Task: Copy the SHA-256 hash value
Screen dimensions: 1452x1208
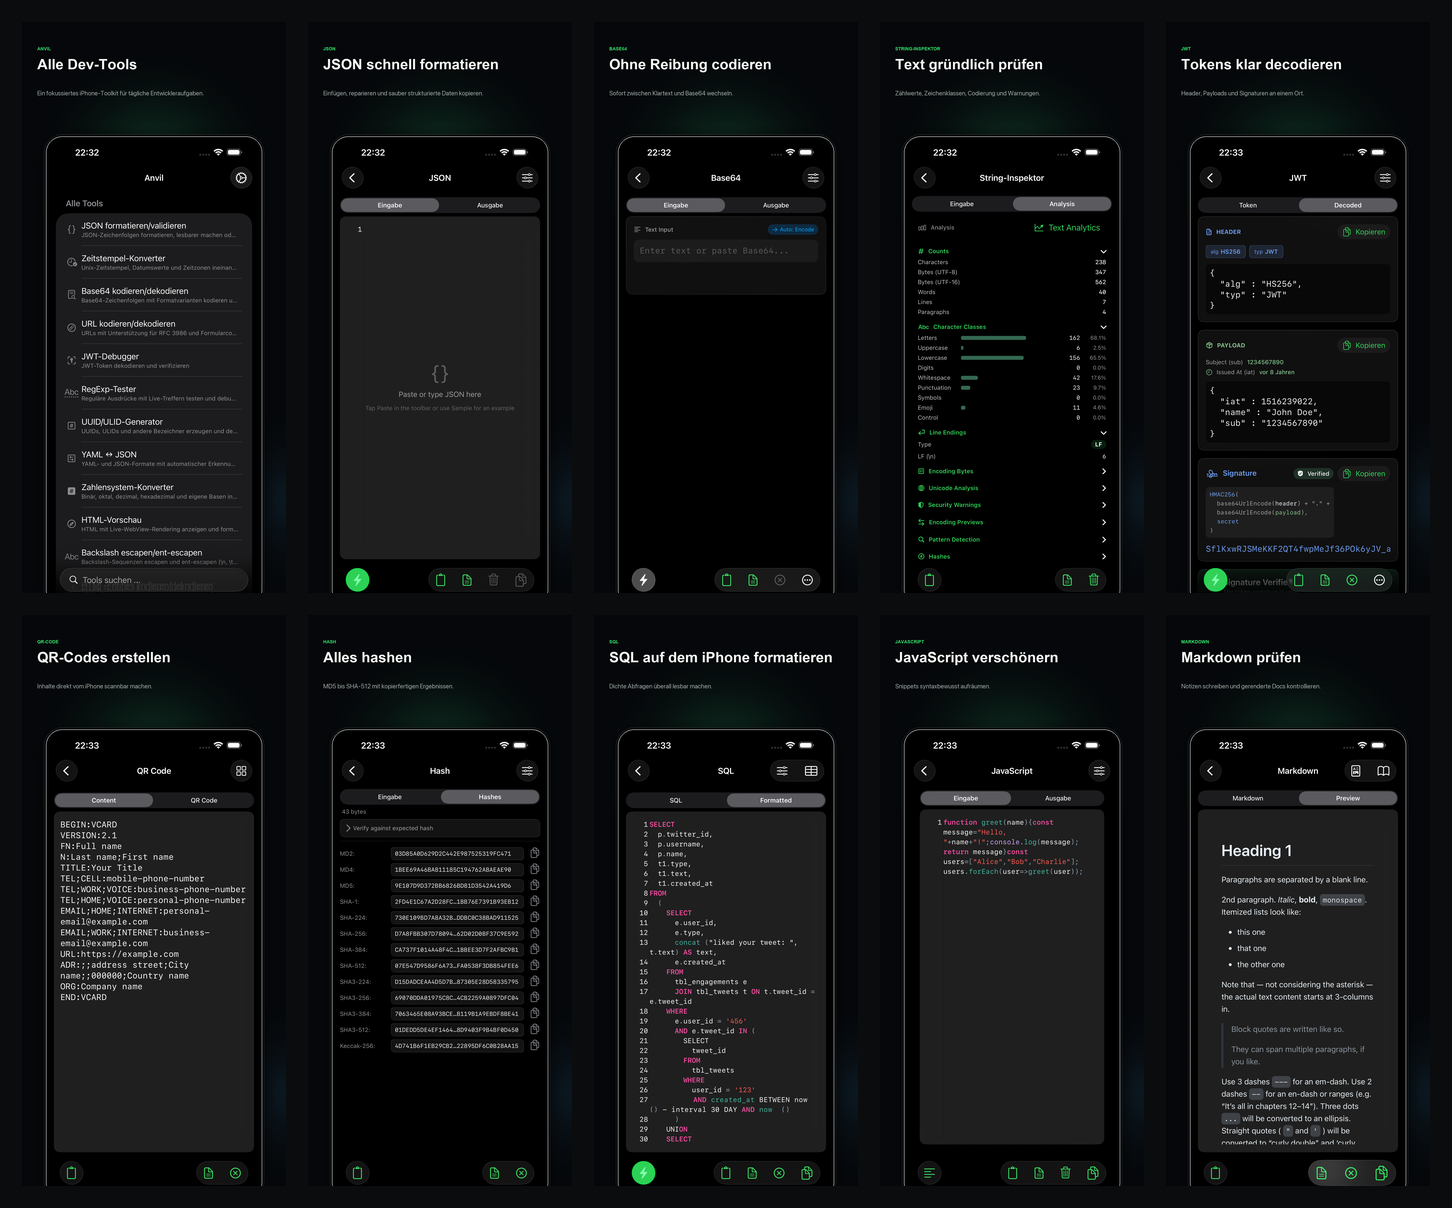Action: tap(535, 933)
